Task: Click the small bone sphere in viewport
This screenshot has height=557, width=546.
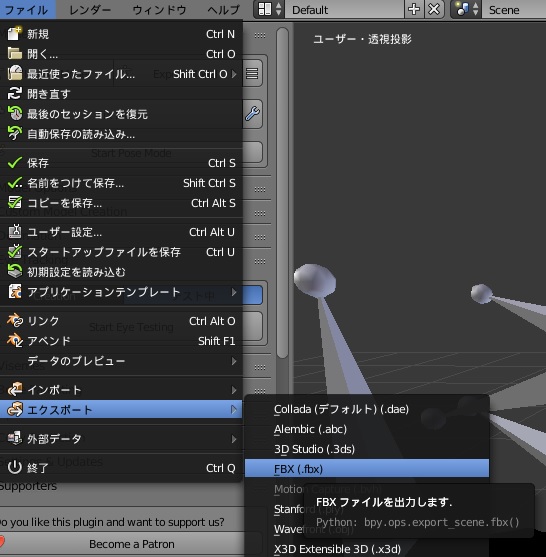Action: [x=481, y=293]
